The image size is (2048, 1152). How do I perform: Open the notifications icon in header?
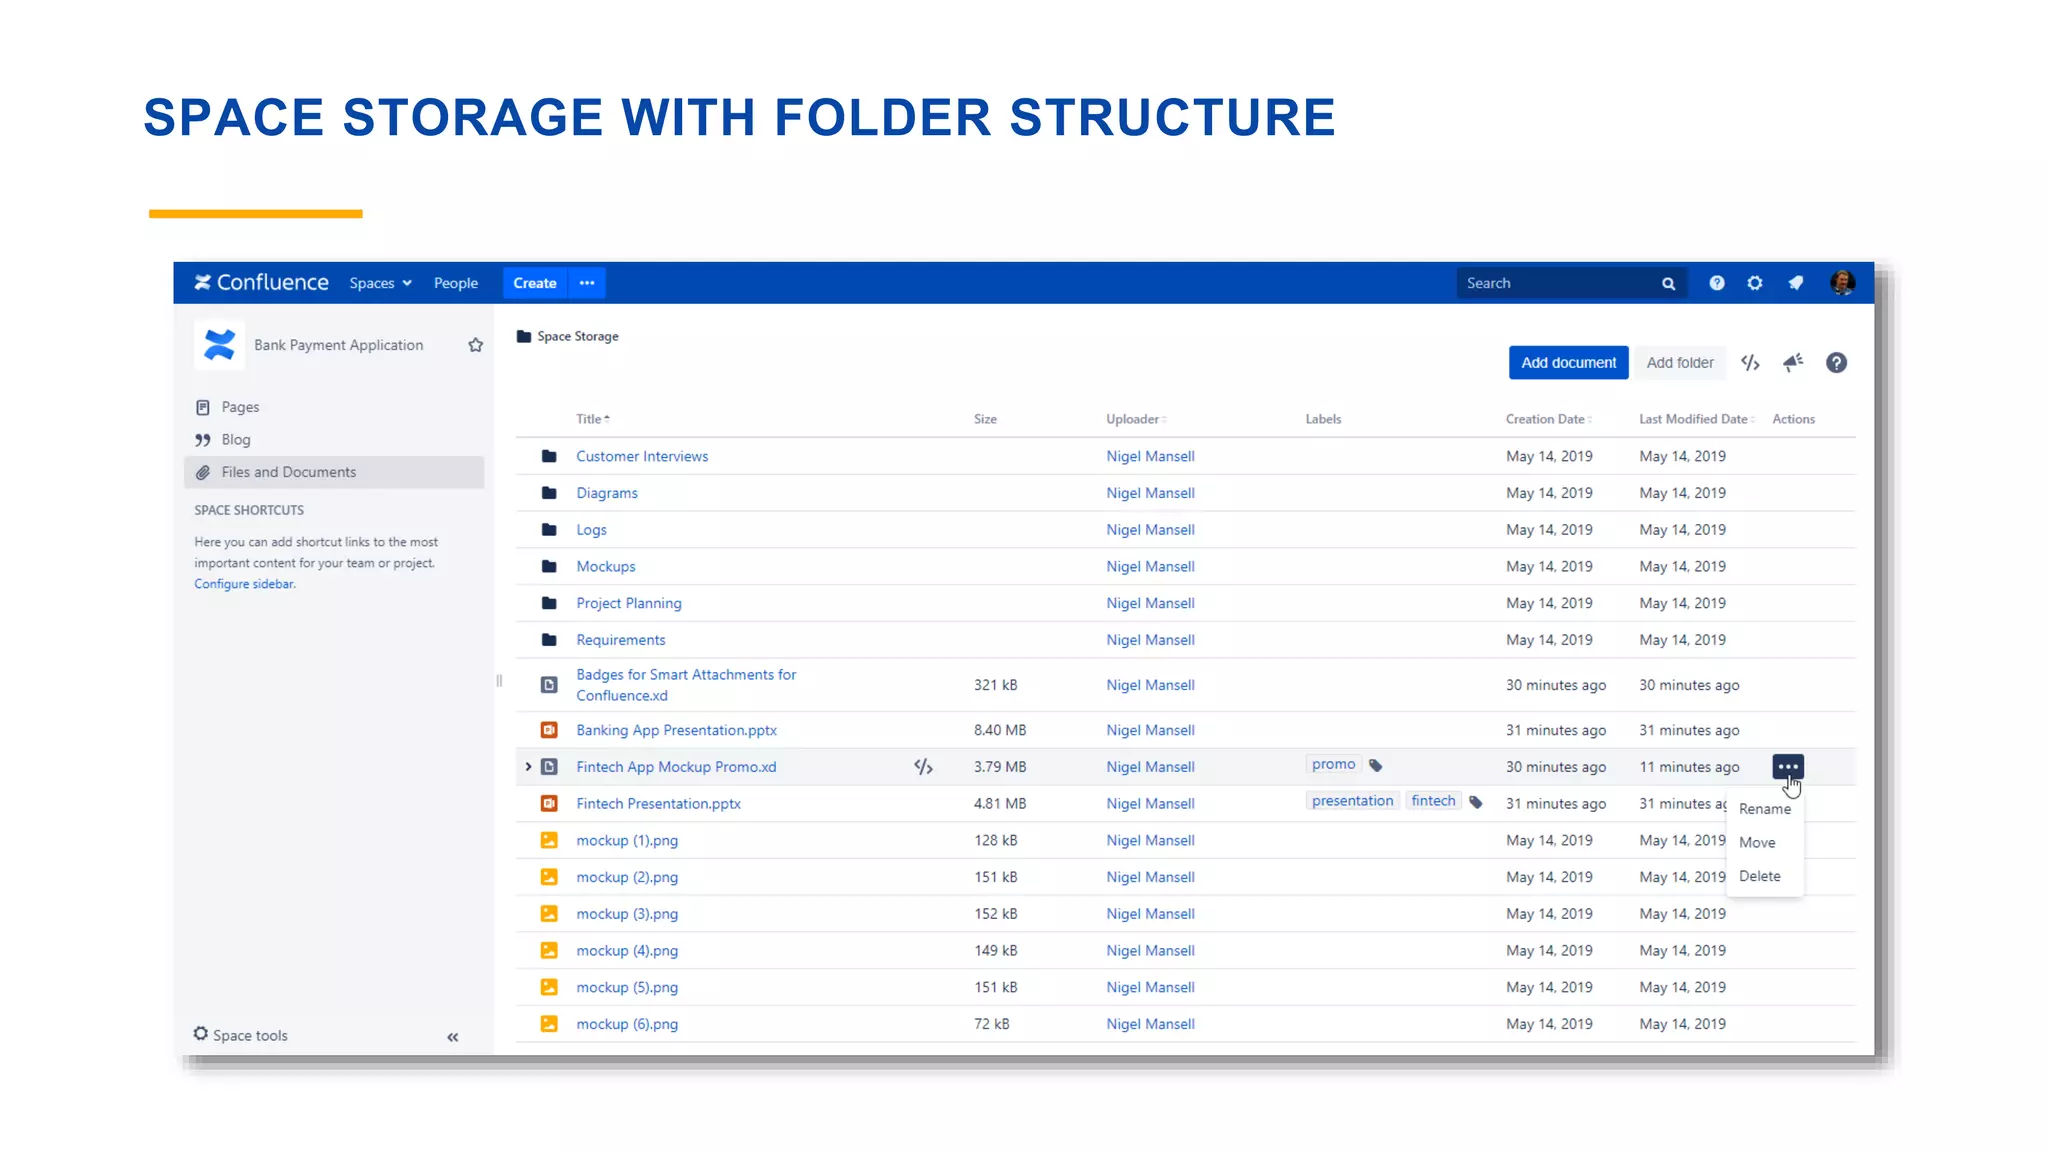pyautogui.click(x=1796, y=283)
